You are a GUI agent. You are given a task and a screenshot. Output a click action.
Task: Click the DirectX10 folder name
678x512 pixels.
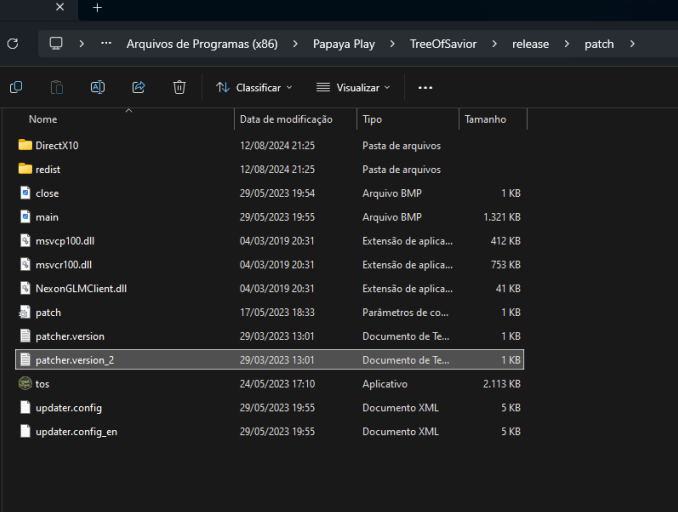pos(57,145)
